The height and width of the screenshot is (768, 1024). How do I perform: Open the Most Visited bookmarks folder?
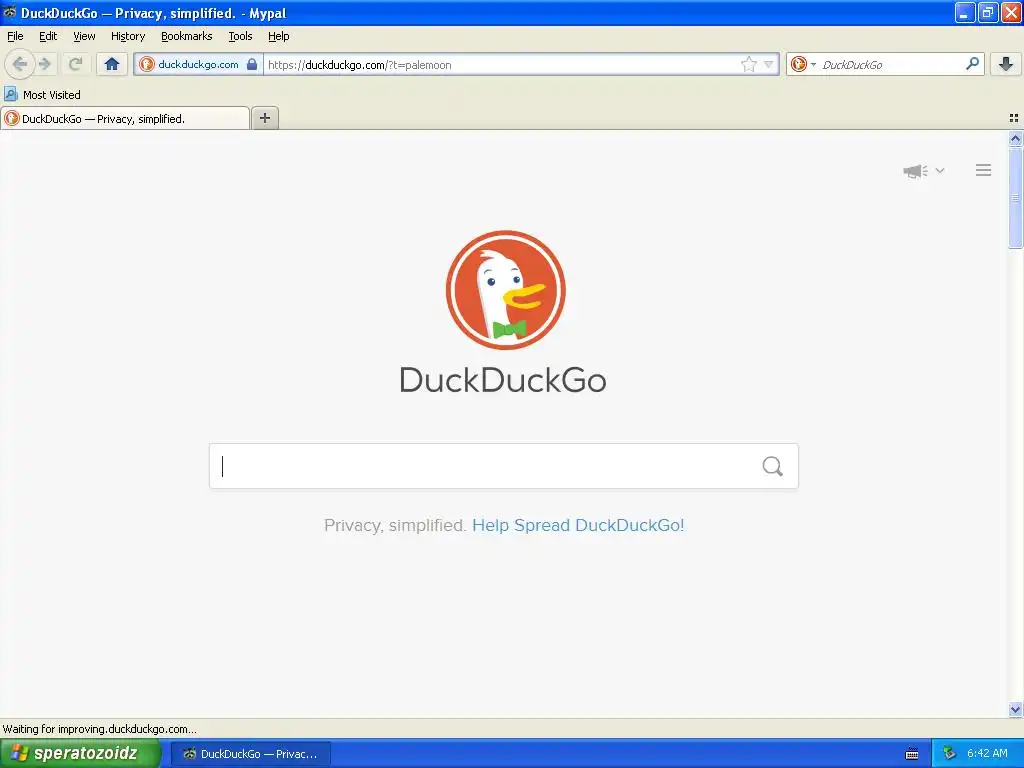tap(43, 95)
